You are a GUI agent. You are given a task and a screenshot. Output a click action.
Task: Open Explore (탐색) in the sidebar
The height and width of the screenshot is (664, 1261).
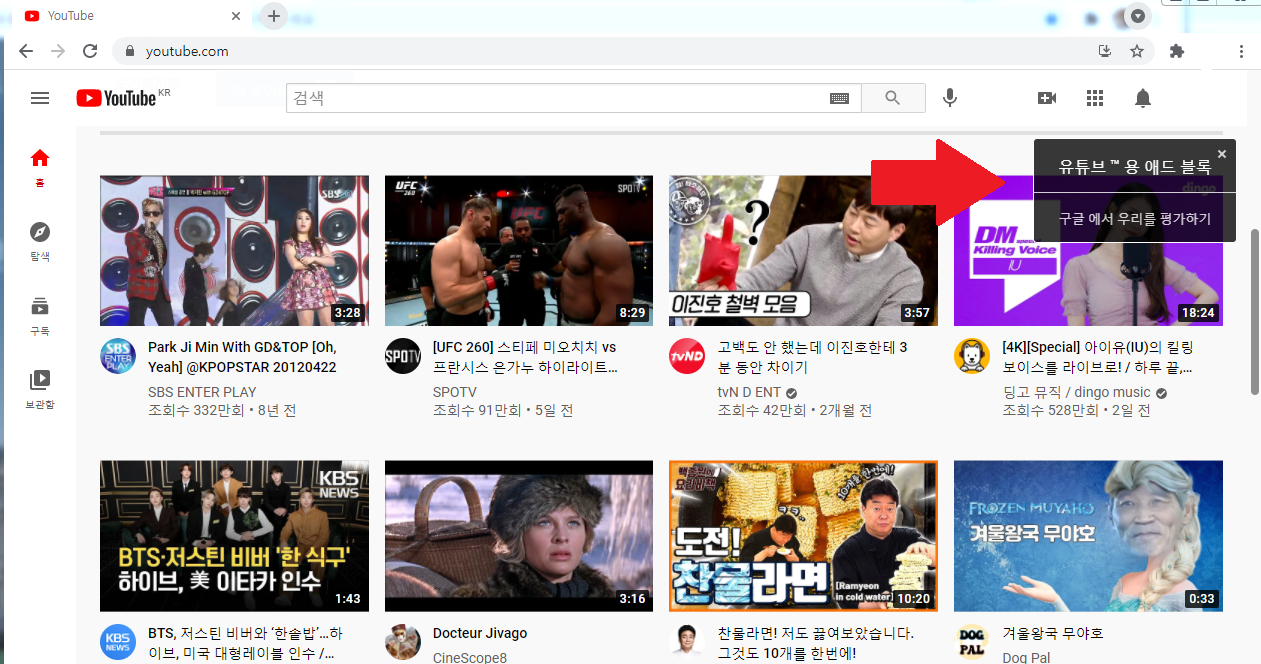(x=40, y=241)
